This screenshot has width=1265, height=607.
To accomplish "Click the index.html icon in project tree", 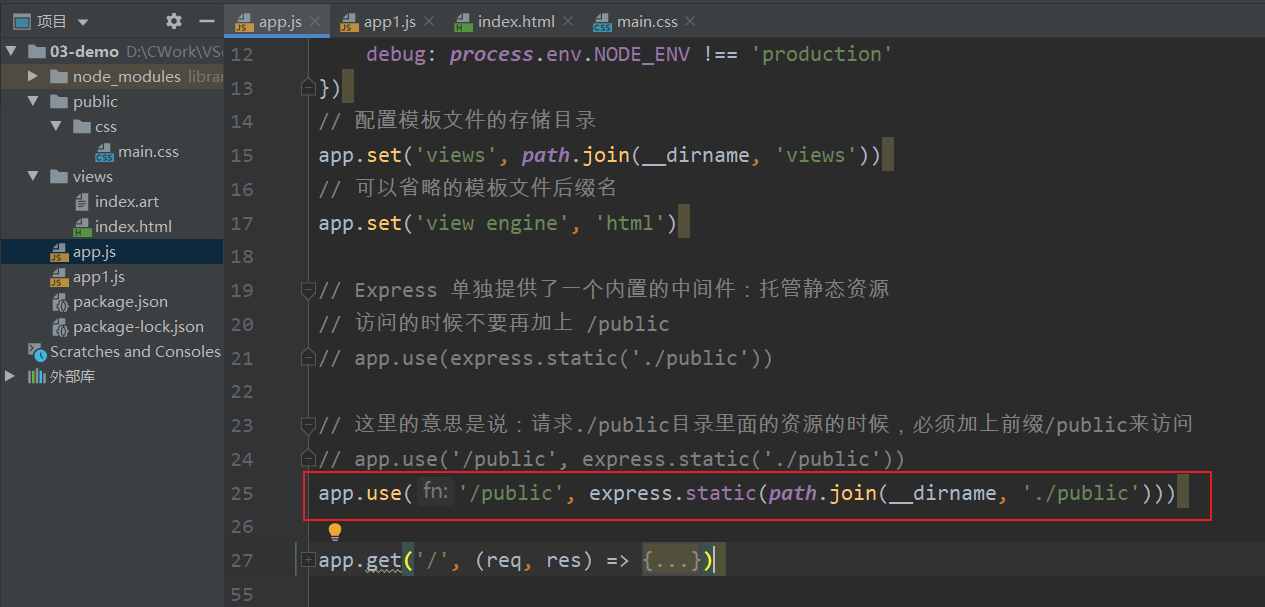I will pos(82,226).
